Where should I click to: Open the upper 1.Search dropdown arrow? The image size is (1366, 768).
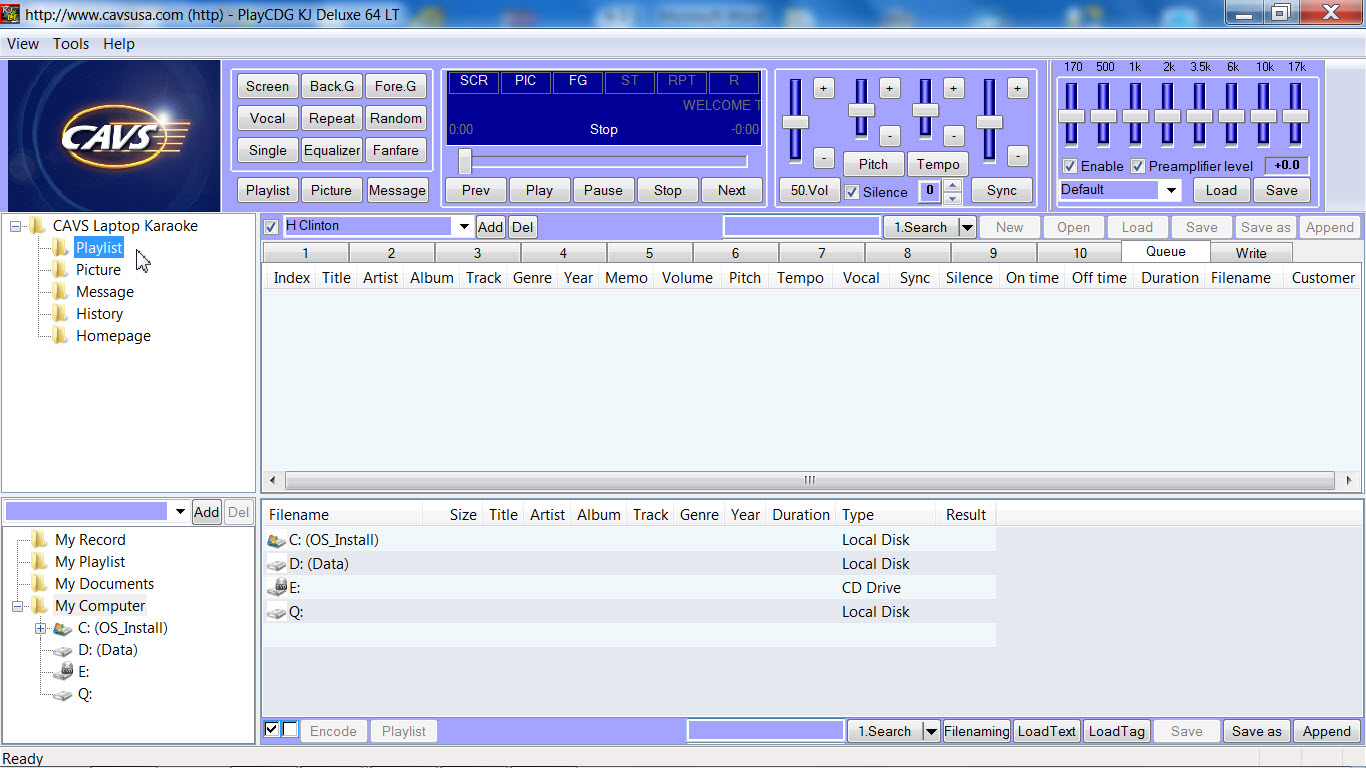(967, 227)
